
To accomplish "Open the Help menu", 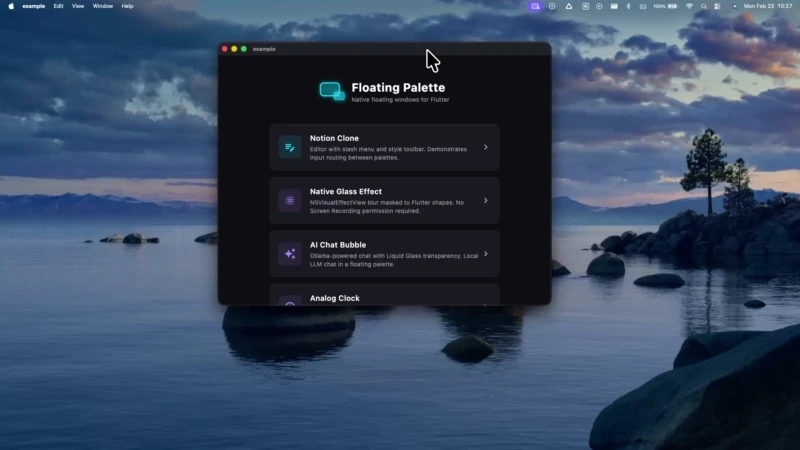I will 127,6.
